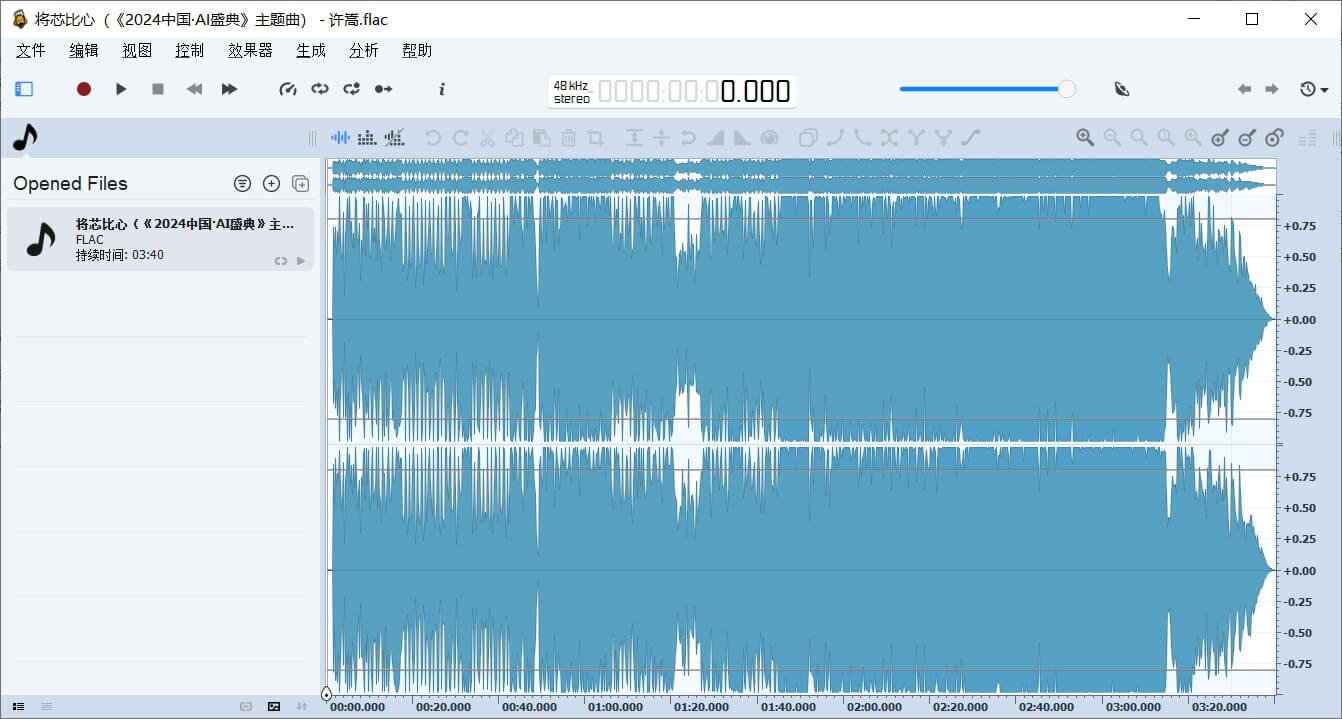This screenshot has height=719, width=1342.
Task: Click the reverse audio icon
Action: tap(688, 138)
